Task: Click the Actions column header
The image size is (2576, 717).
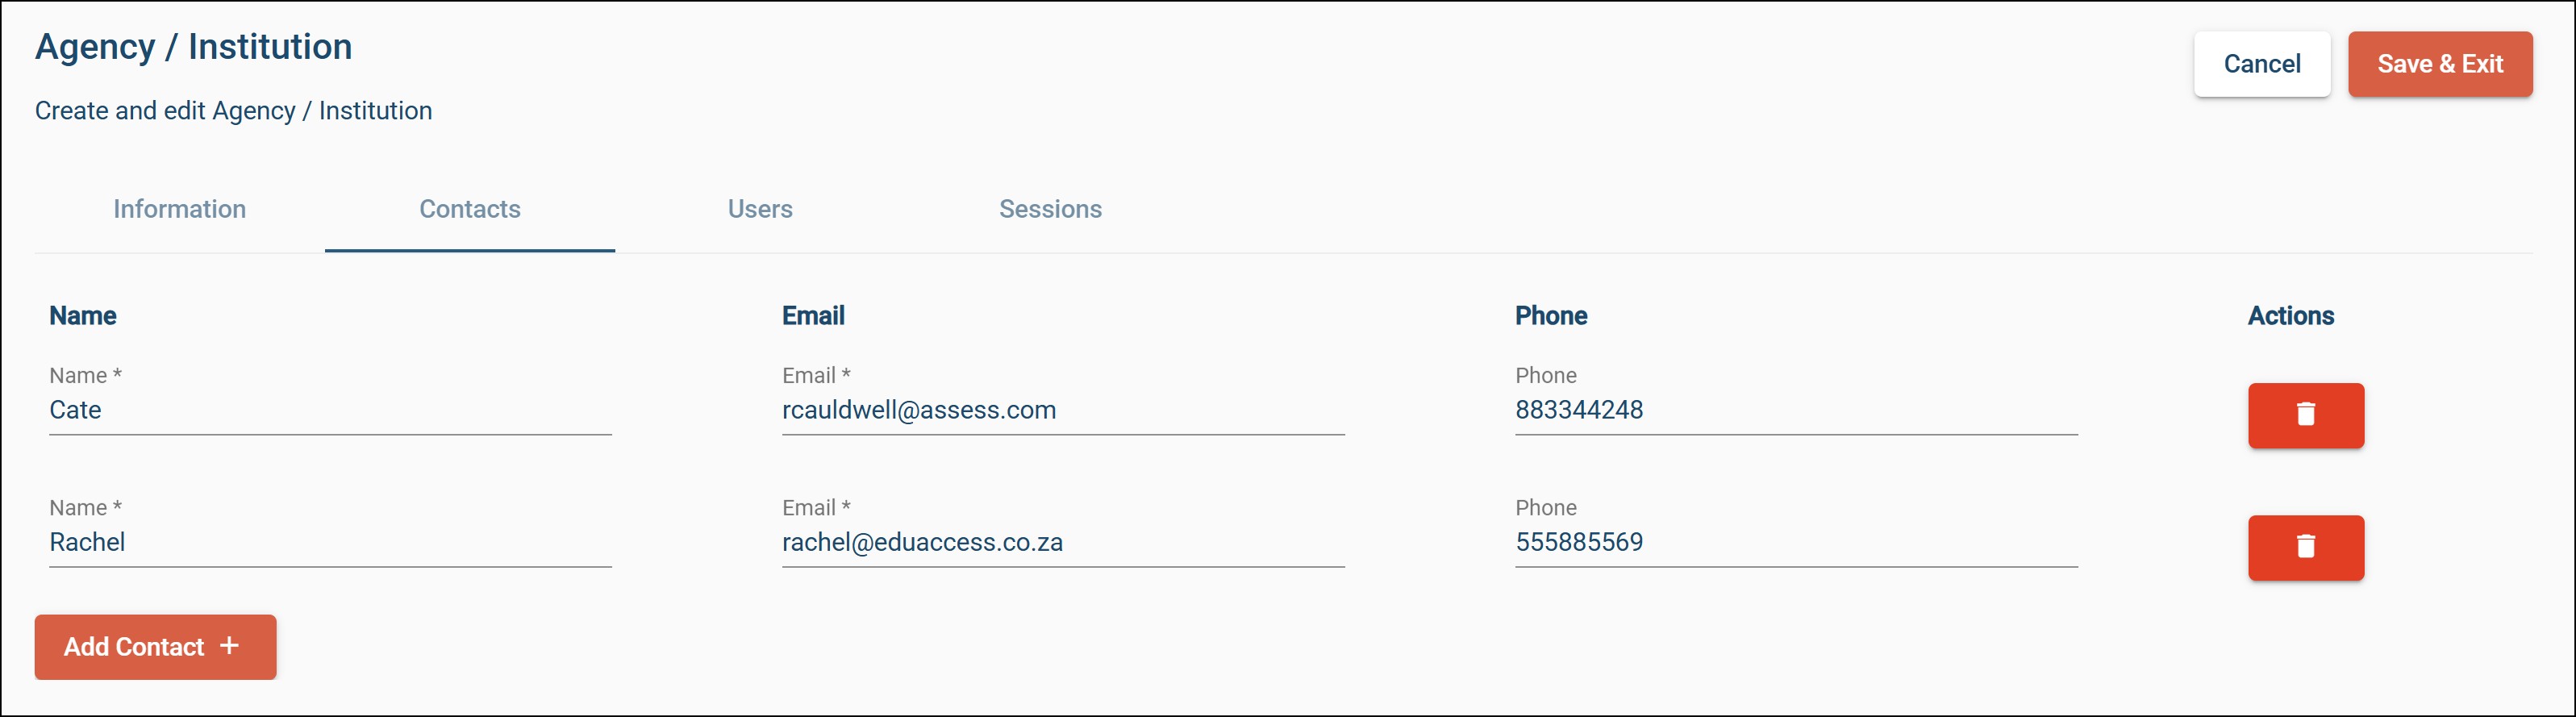Action: [2290, 316]
